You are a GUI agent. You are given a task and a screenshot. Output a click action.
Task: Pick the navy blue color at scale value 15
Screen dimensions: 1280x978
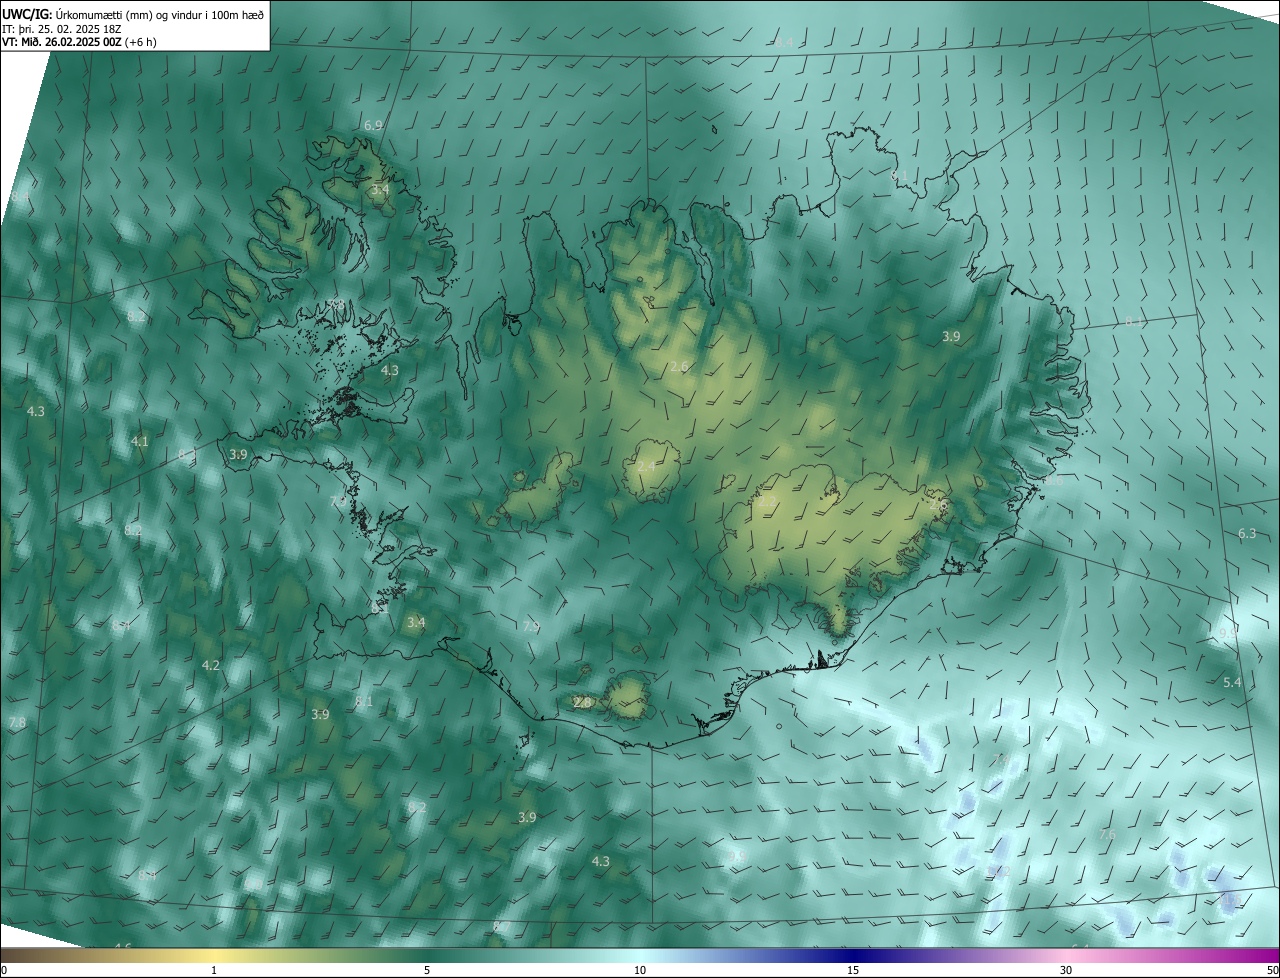853,956
